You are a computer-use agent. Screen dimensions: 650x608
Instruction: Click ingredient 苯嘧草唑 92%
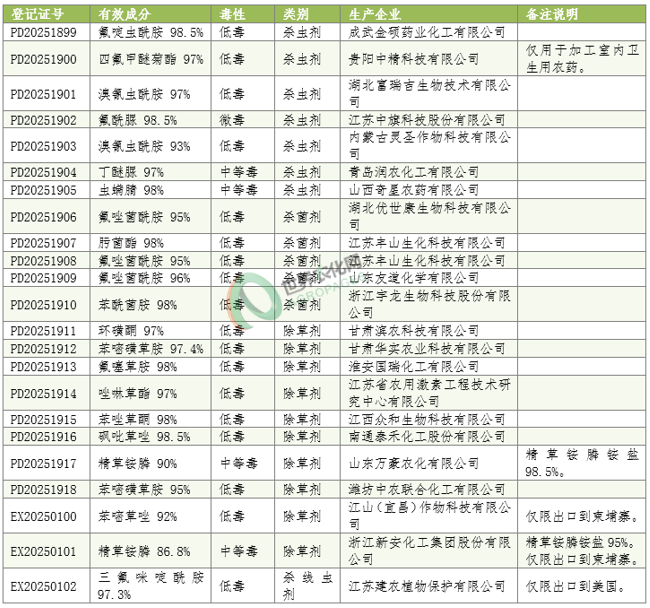coord(138,516)
